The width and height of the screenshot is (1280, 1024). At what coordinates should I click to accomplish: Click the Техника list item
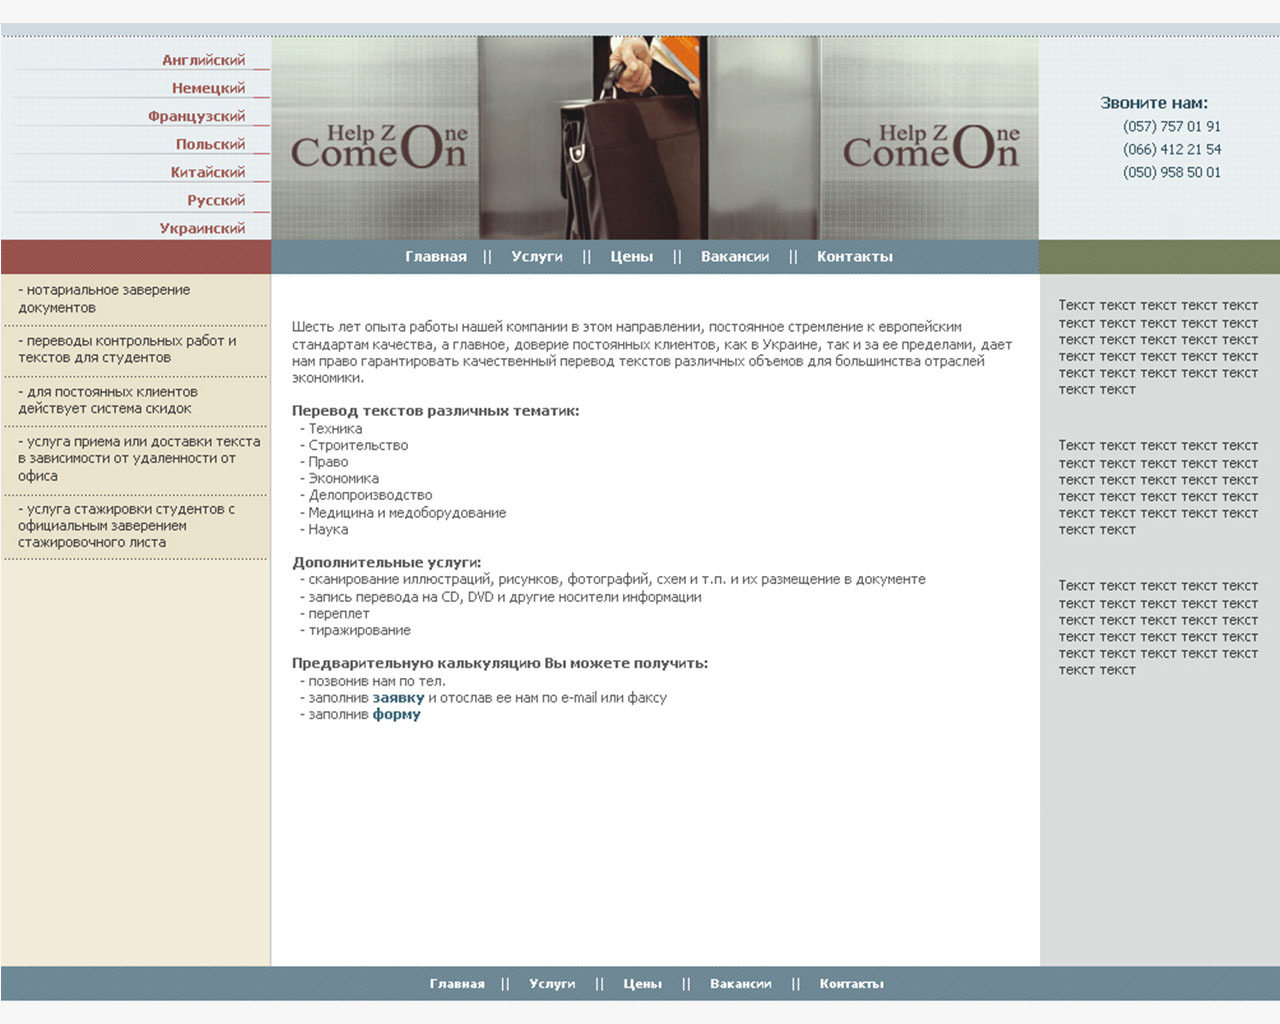click(331, 429)
